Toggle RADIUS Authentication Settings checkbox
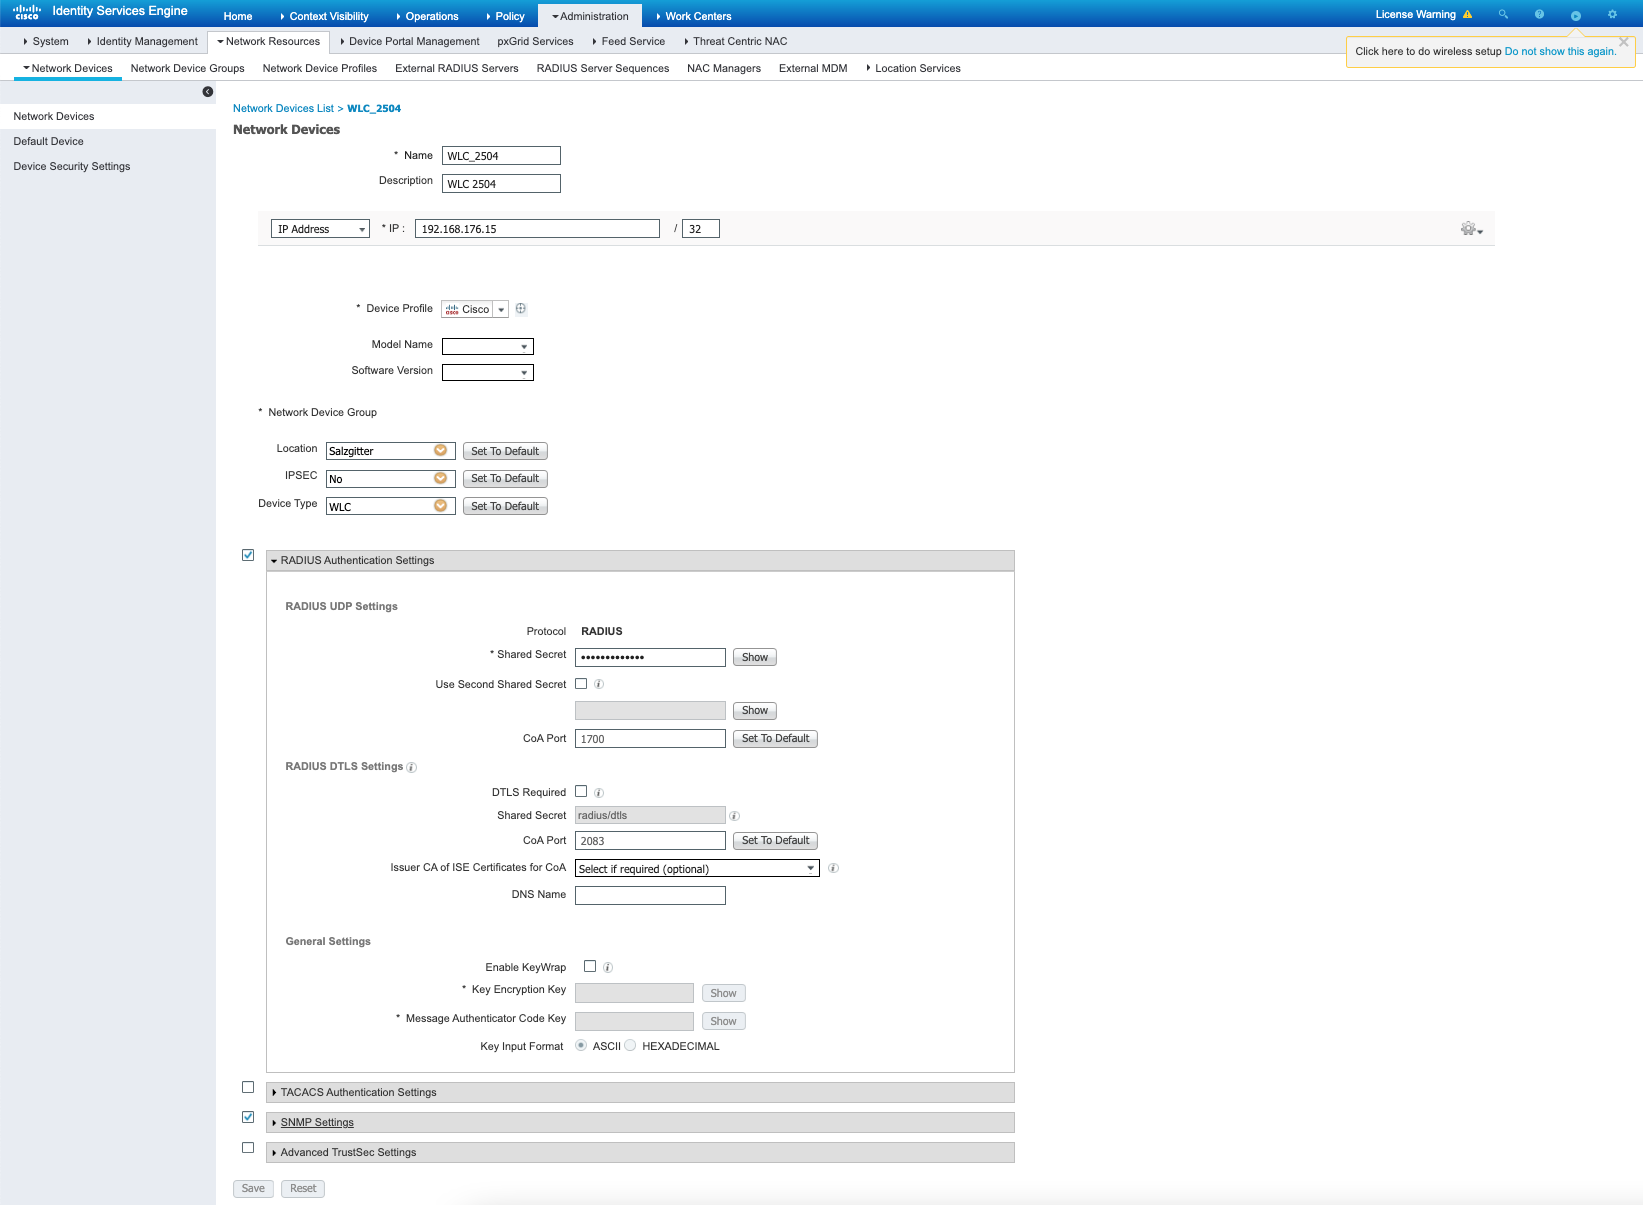Screen dimensions: 1643x1205 248,555
